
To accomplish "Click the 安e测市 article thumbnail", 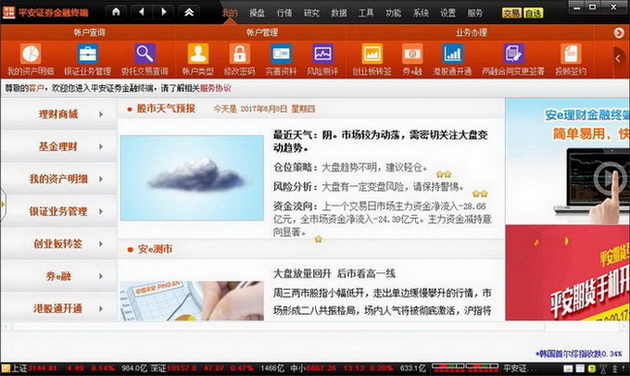I will coord(192,300).
